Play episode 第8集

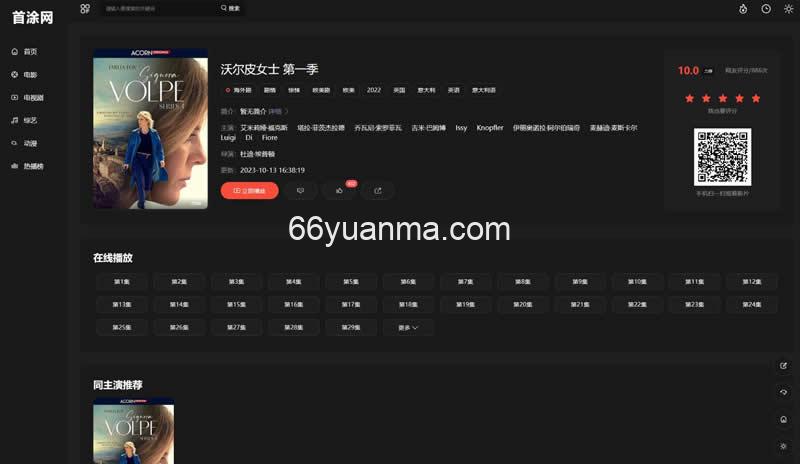pos(523,282)
